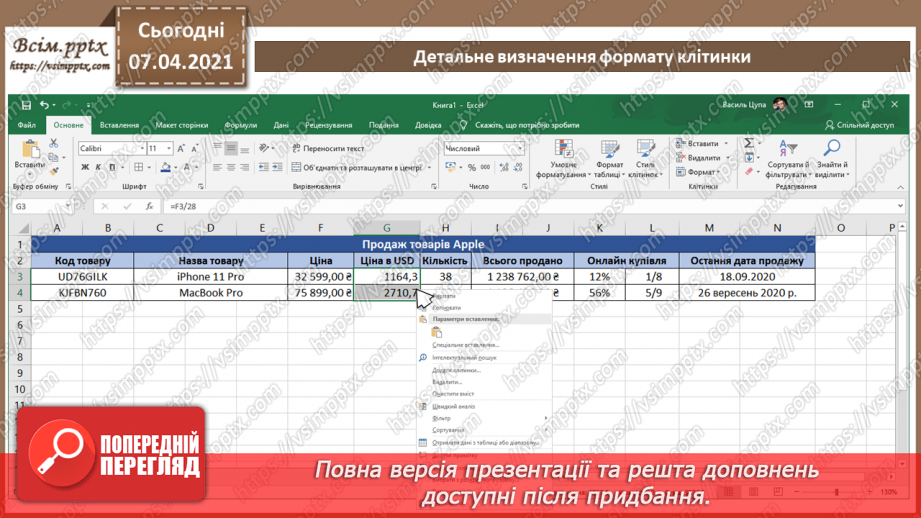The width and height of the screenshot is (921, 518).
Task: Click the Fill down arrow icon
Action: click(749, 157)
